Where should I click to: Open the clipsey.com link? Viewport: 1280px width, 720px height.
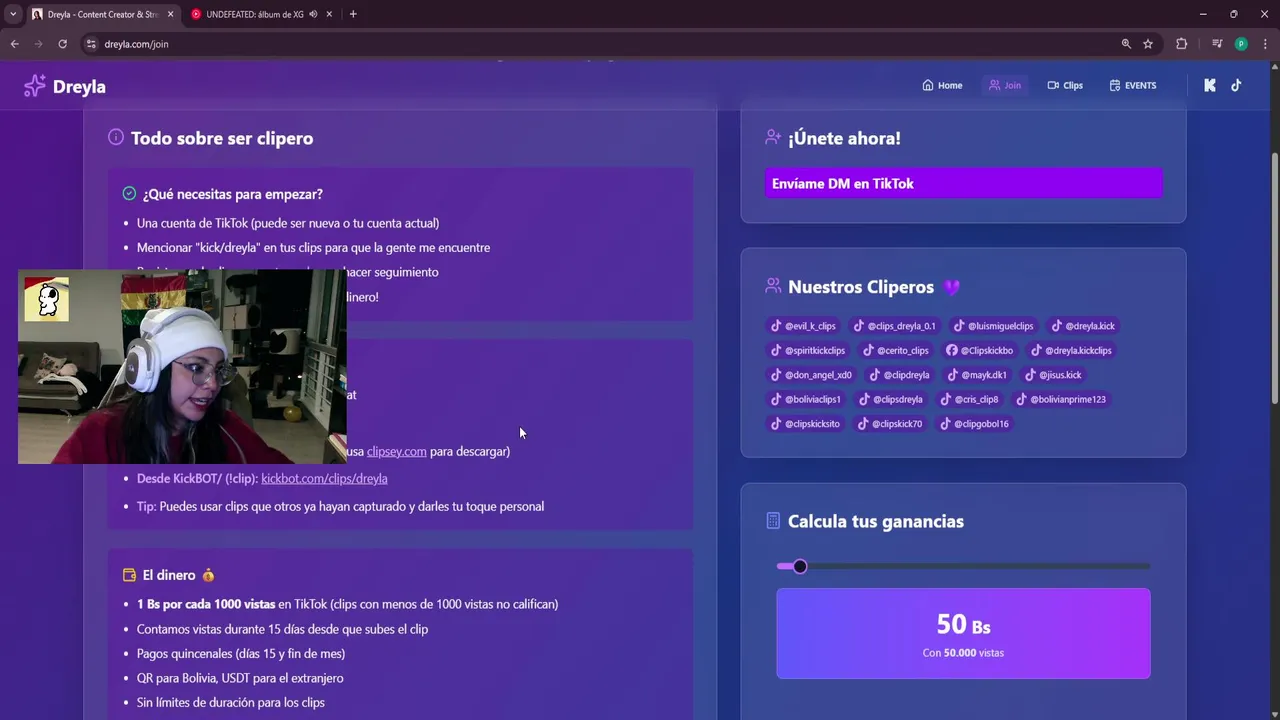coord(397,451)
